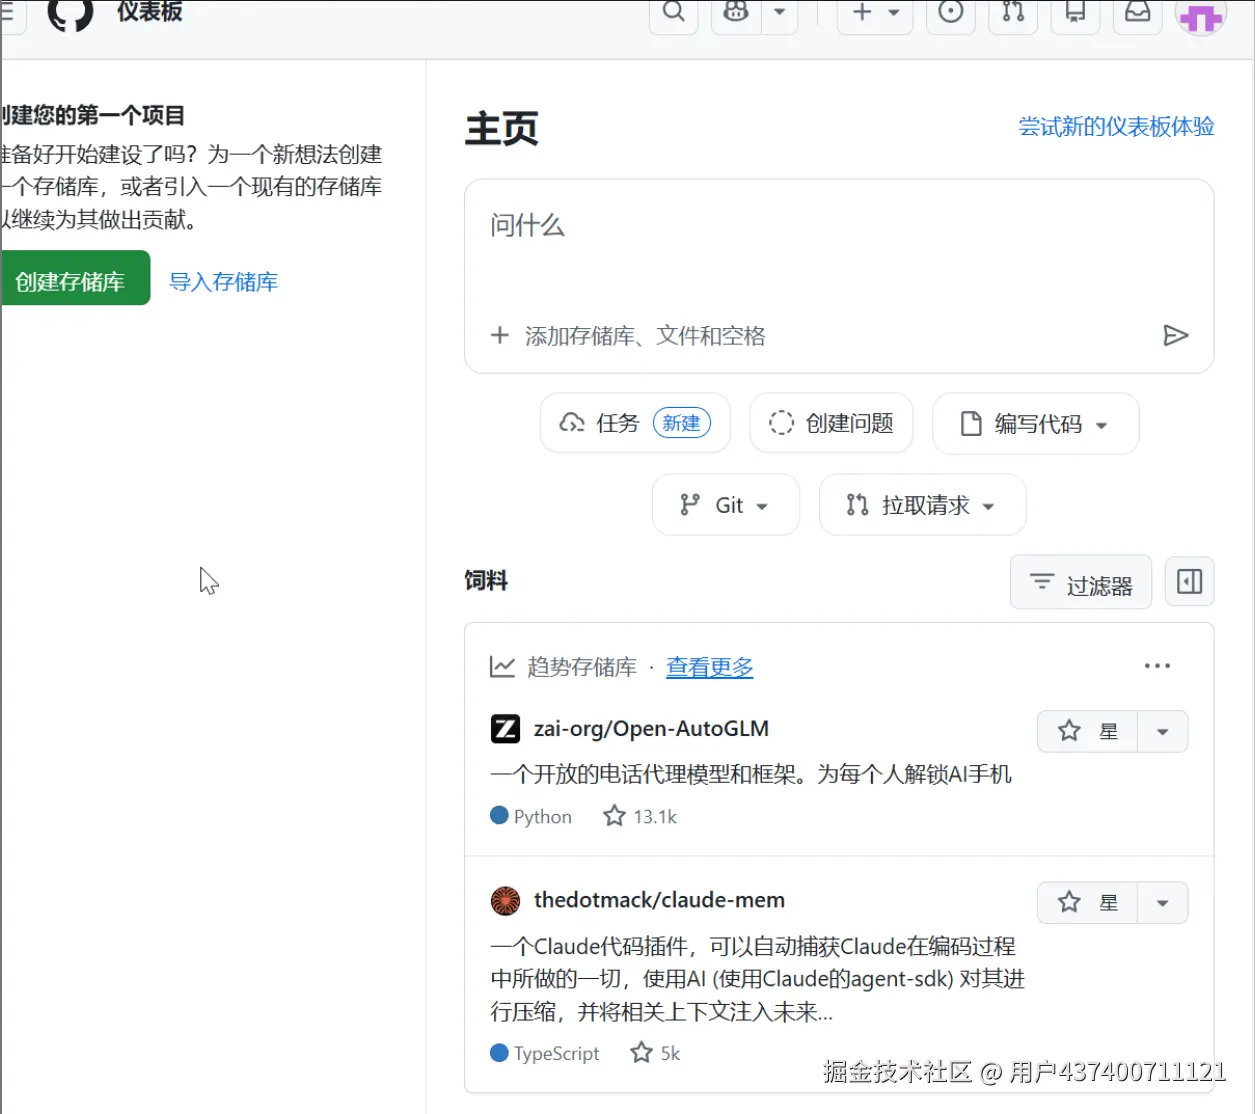Click the TypeScript language label
The height and width of the screenshot is (1114, 1255).
click(545, 1053)
